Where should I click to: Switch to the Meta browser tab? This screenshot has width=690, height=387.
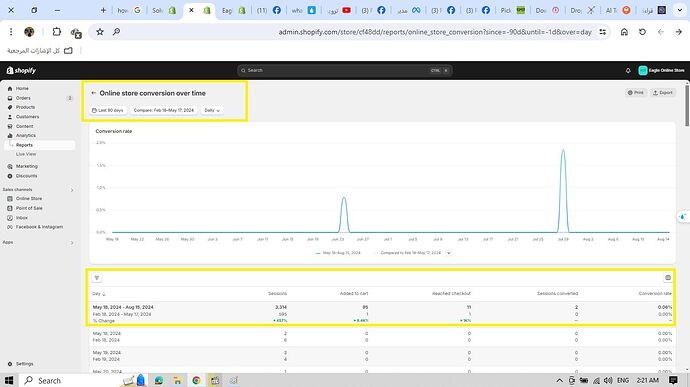click(x=409, y=10)
